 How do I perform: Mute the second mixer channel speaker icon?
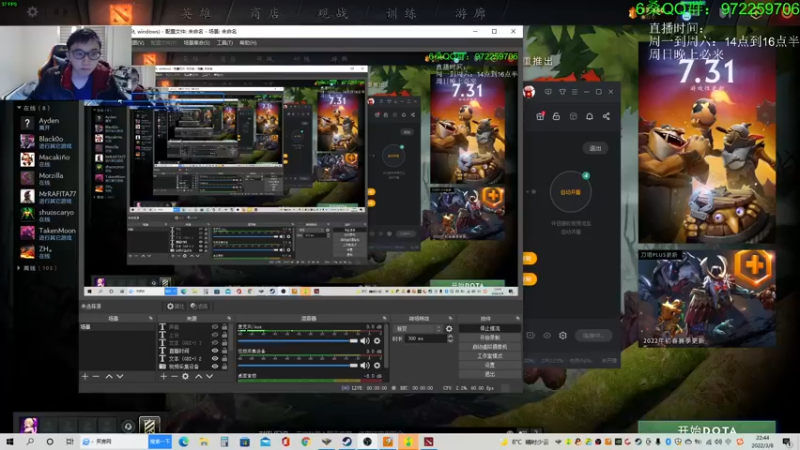point(365,365)
